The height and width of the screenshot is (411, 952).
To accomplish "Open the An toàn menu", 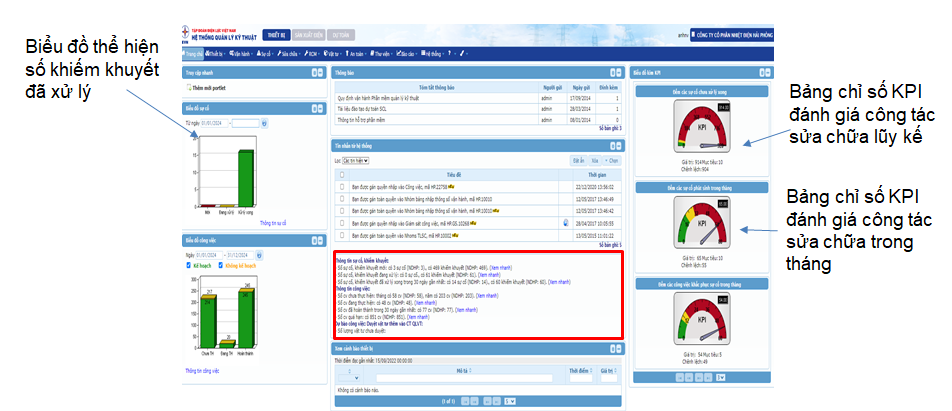I will click(357, 53).
